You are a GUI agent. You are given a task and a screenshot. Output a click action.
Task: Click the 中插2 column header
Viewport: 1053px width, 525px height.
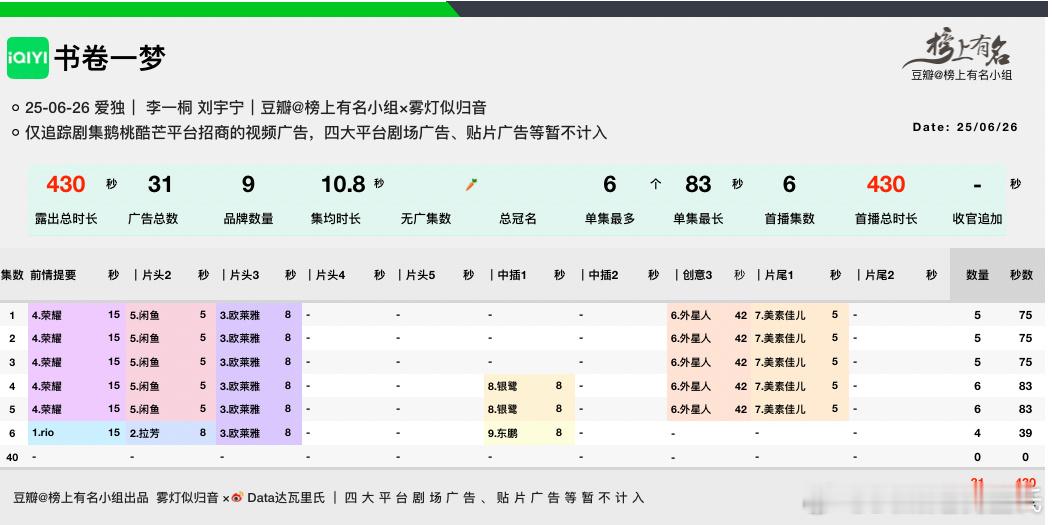click(x=603, y=275)
